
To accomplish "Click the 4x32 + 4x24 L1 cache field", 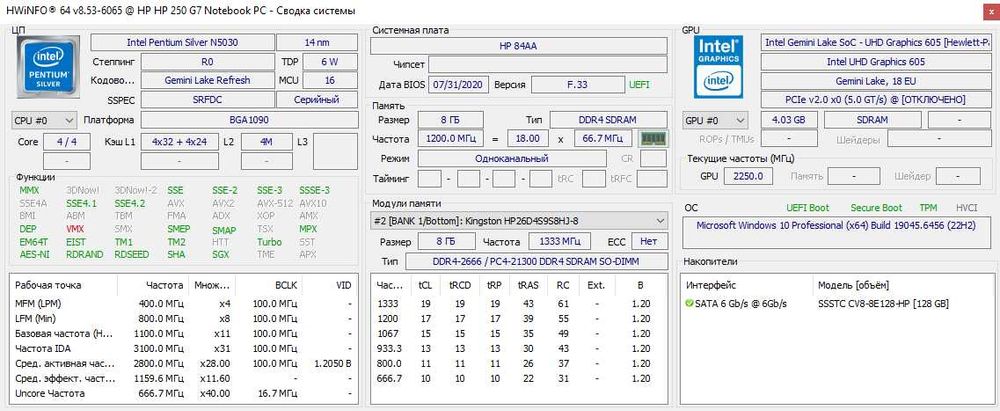I will (179, 142).
